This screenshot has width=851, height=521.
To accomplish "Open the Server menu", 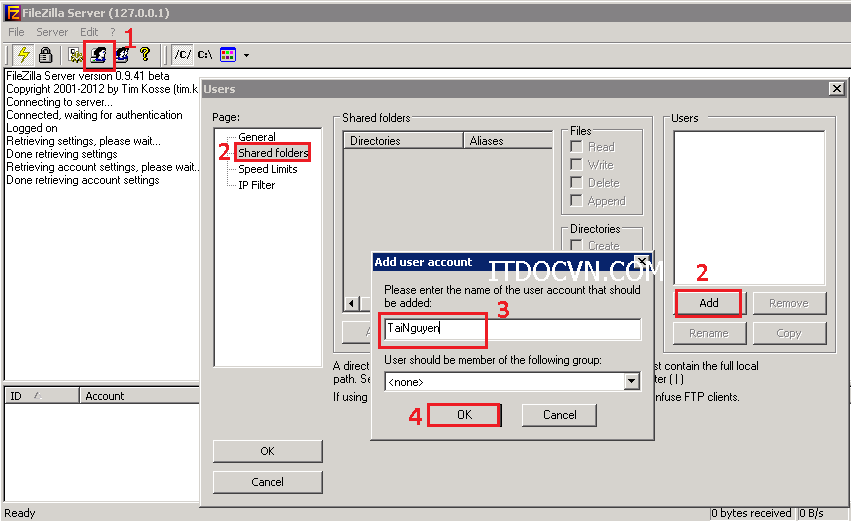I will pyautogui.click(x=52, y=32).
